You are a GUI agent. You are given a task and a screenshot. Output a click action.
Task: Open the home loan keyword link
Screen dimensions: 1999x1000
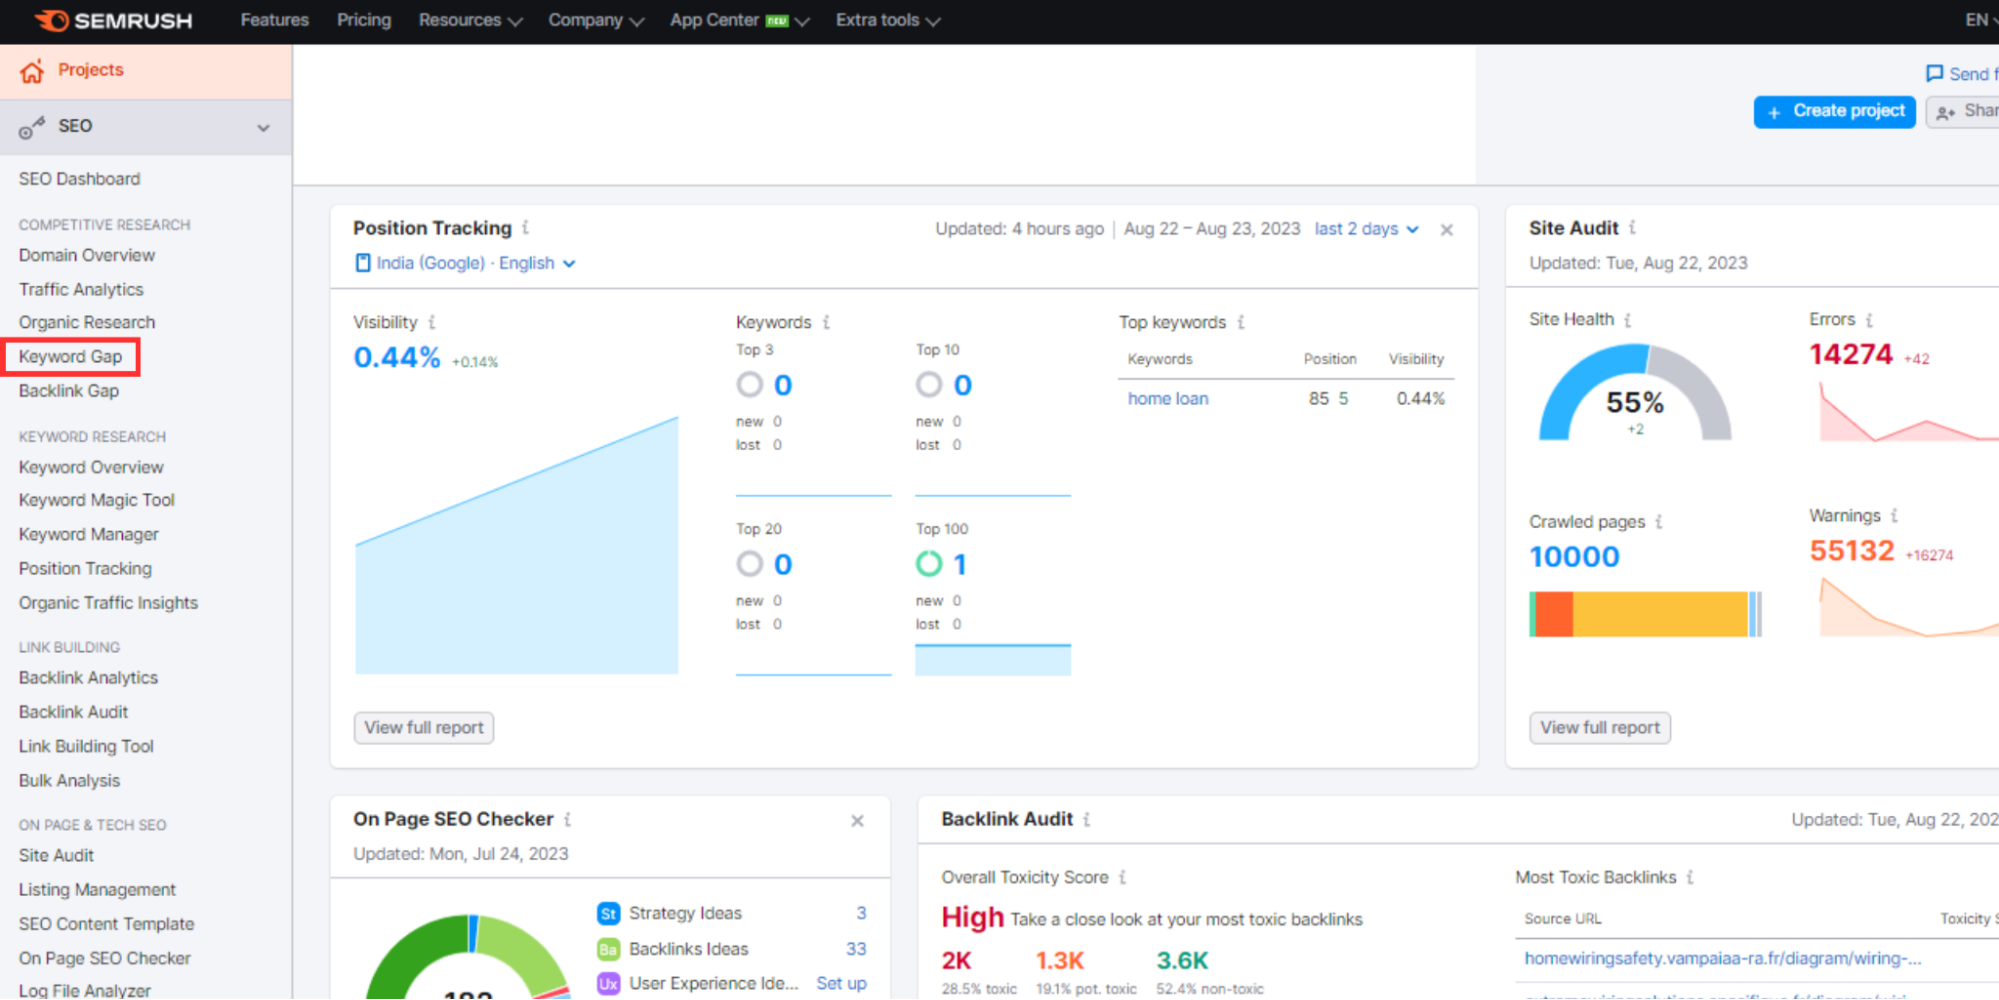coord(1167,398)
